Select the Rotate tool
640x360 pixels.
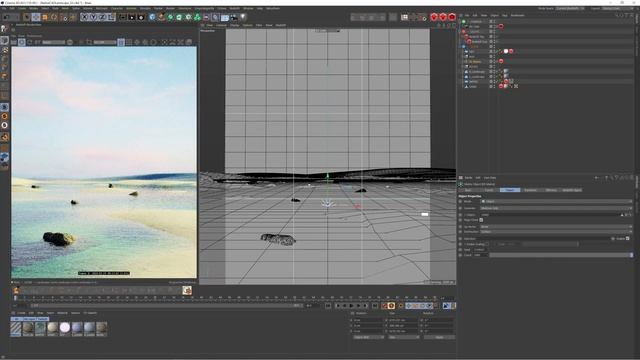click(54, 17)
